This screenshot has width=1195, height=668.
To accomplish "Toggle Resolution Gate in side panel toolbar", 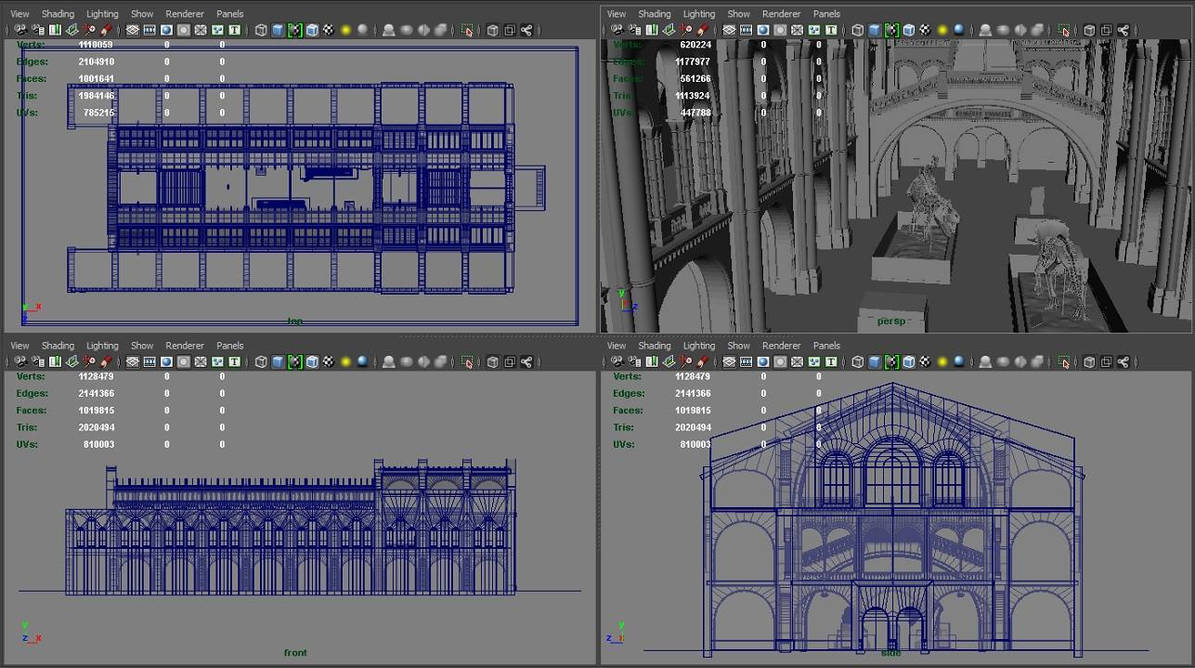I will [x=763, y=362].
